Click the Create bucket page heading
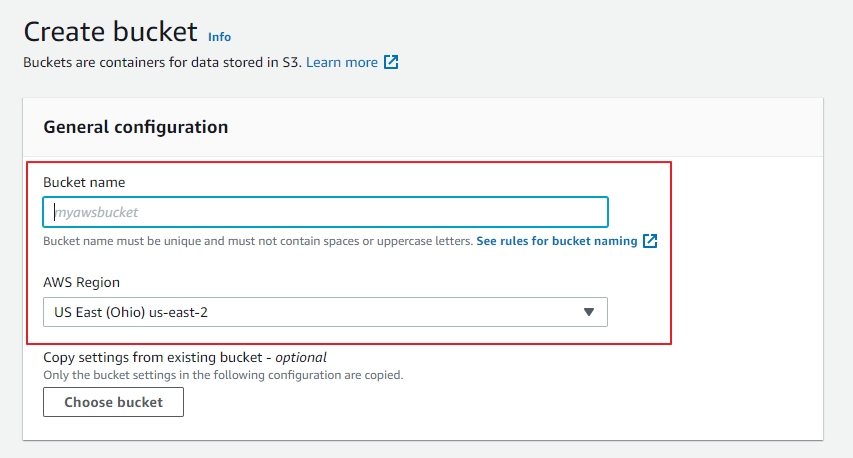853x458 pixels. click(110, 32)
